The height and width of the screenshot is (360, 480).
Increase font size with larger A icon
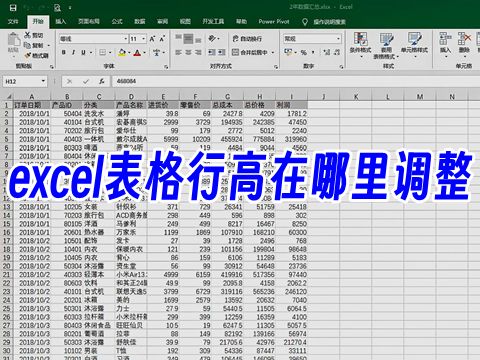point(152,39)
